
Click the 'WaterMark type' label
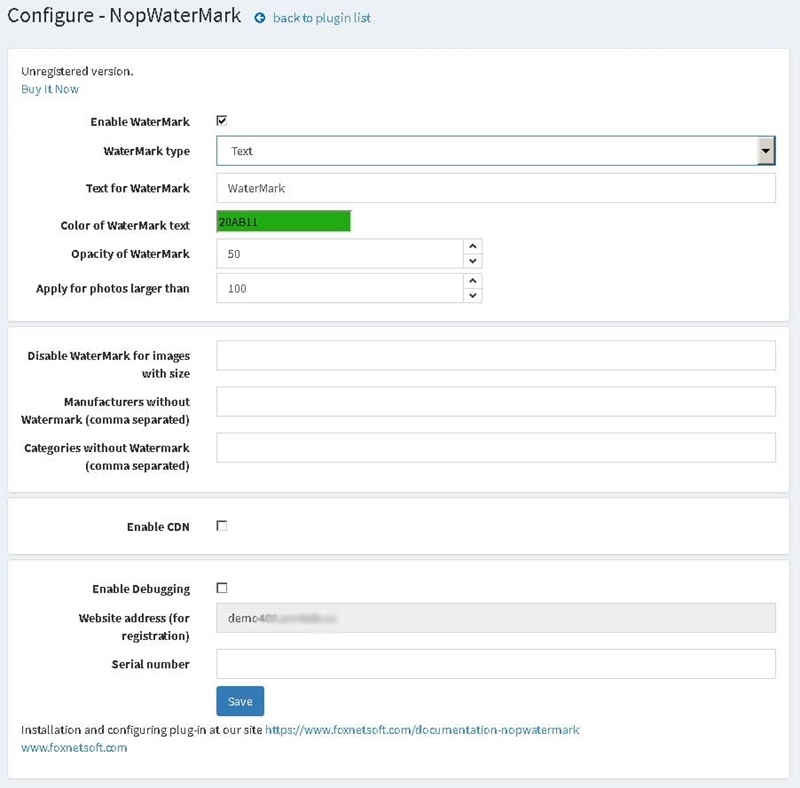[x=146, y=151]
